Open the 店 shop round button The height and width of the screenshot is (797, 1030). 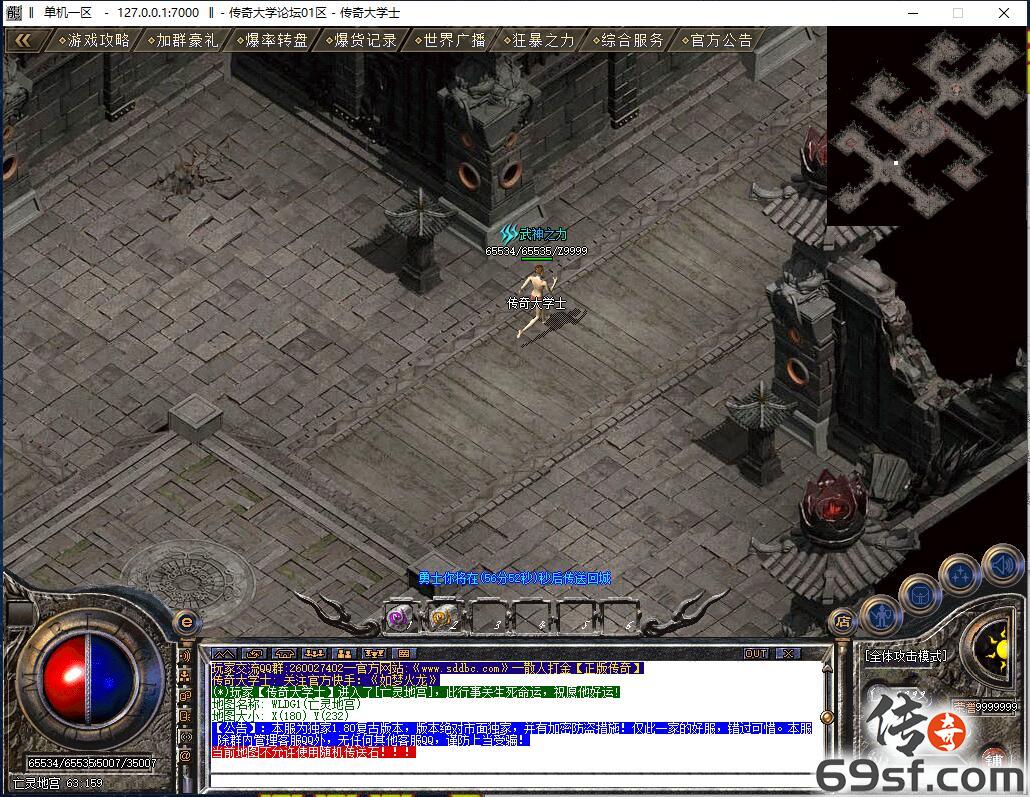[x=843, y=621]
